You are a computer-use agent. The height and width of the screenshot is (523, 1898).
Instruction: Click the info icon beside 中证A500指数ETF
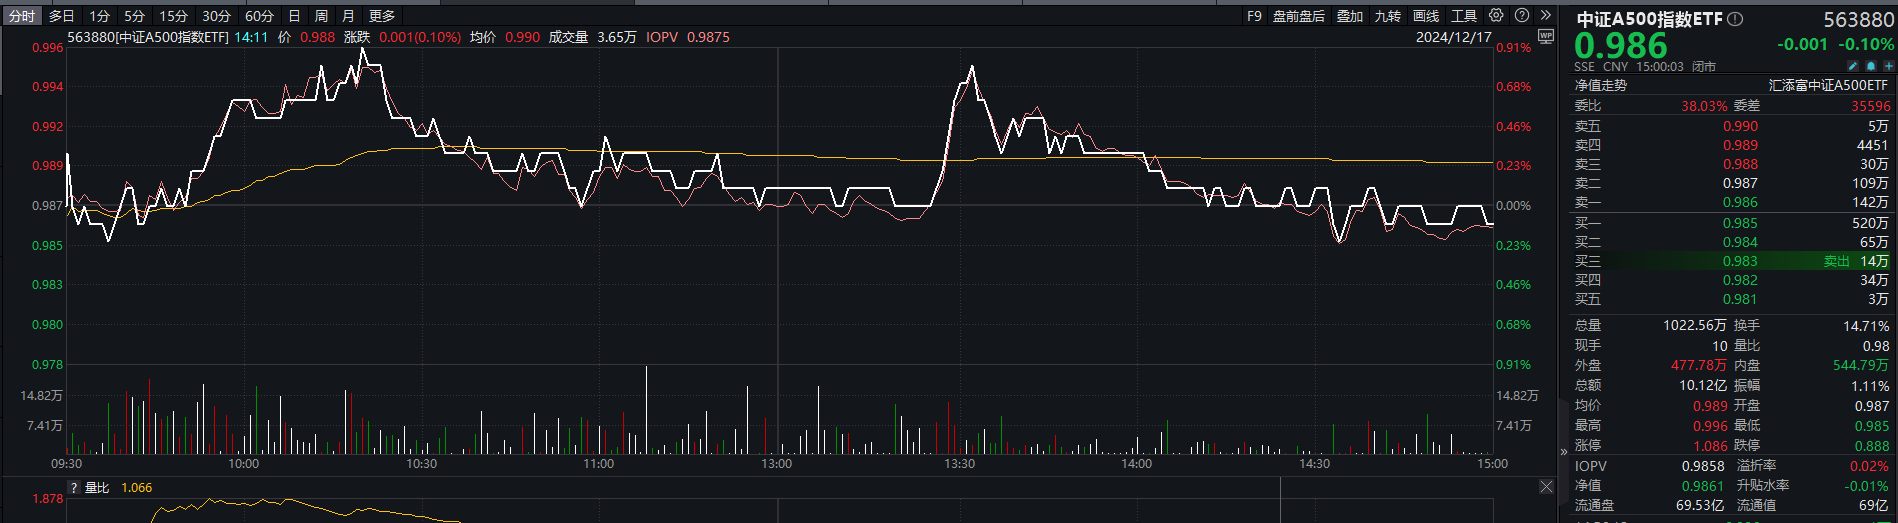point(1736,19)
